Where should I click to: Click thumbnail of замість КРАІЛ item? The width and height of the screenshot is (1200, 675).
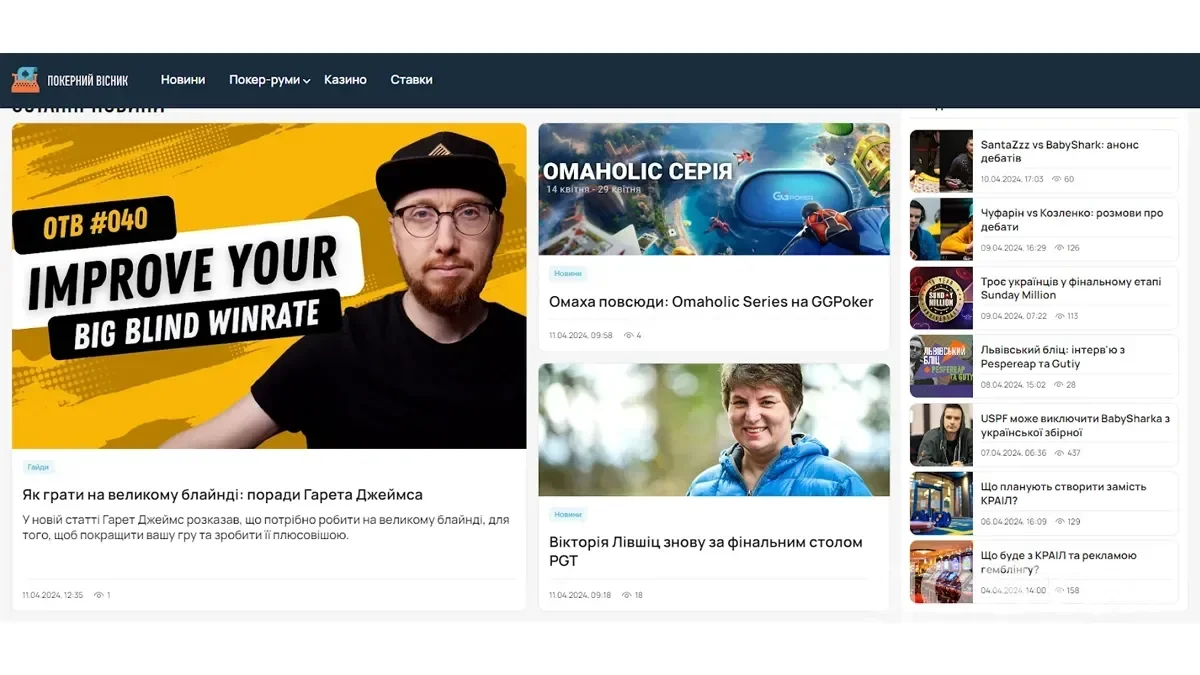941,503
